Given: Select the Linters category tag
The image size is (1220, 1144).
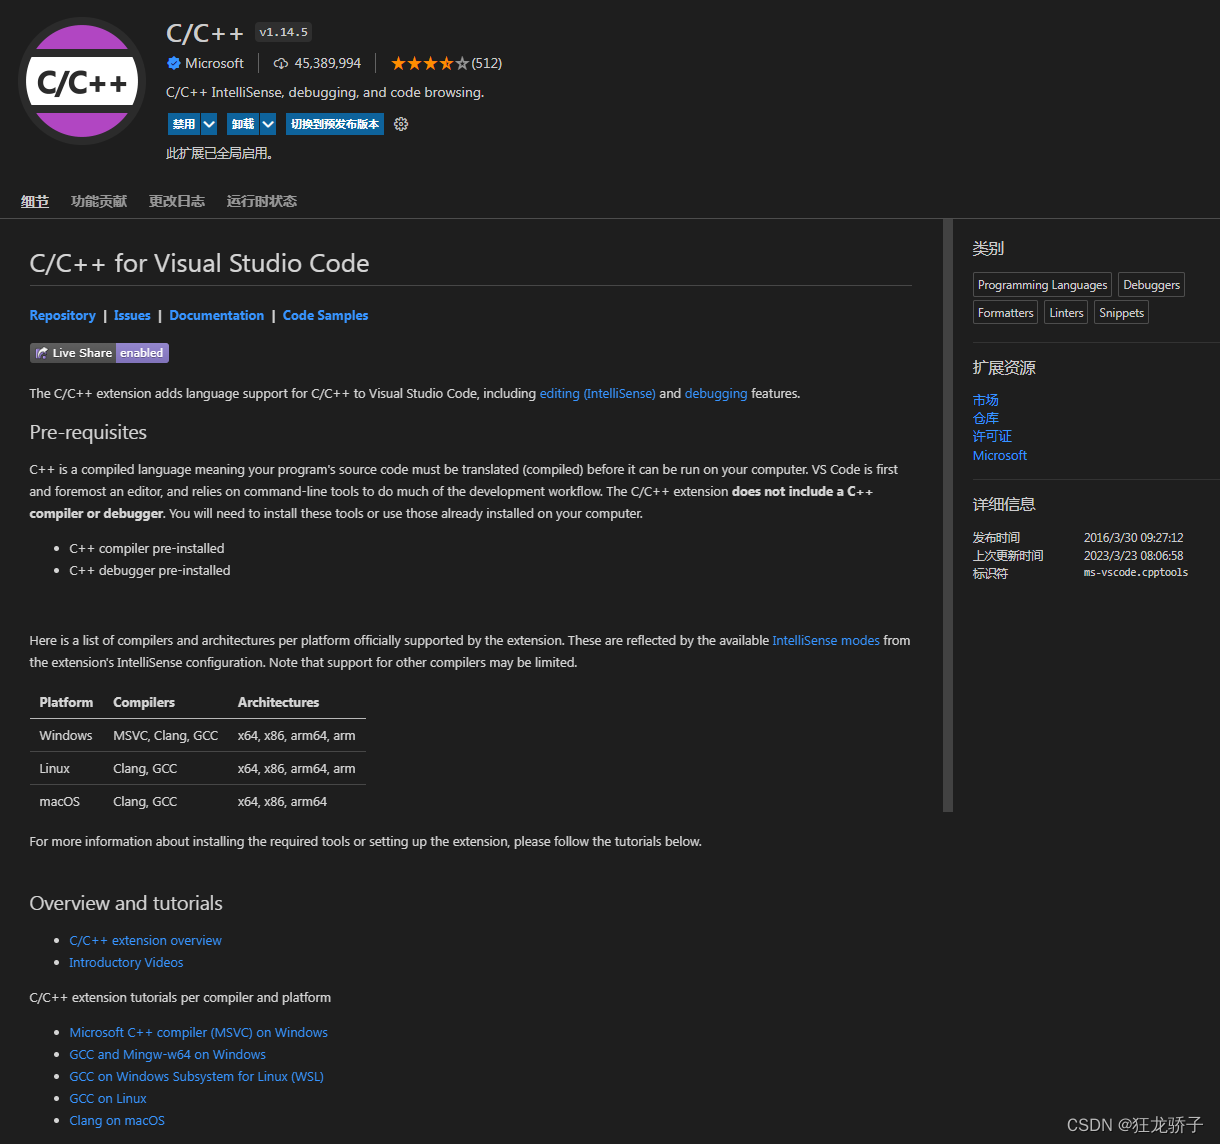Looking at the screenshot, I should [x=1066, y=313].
